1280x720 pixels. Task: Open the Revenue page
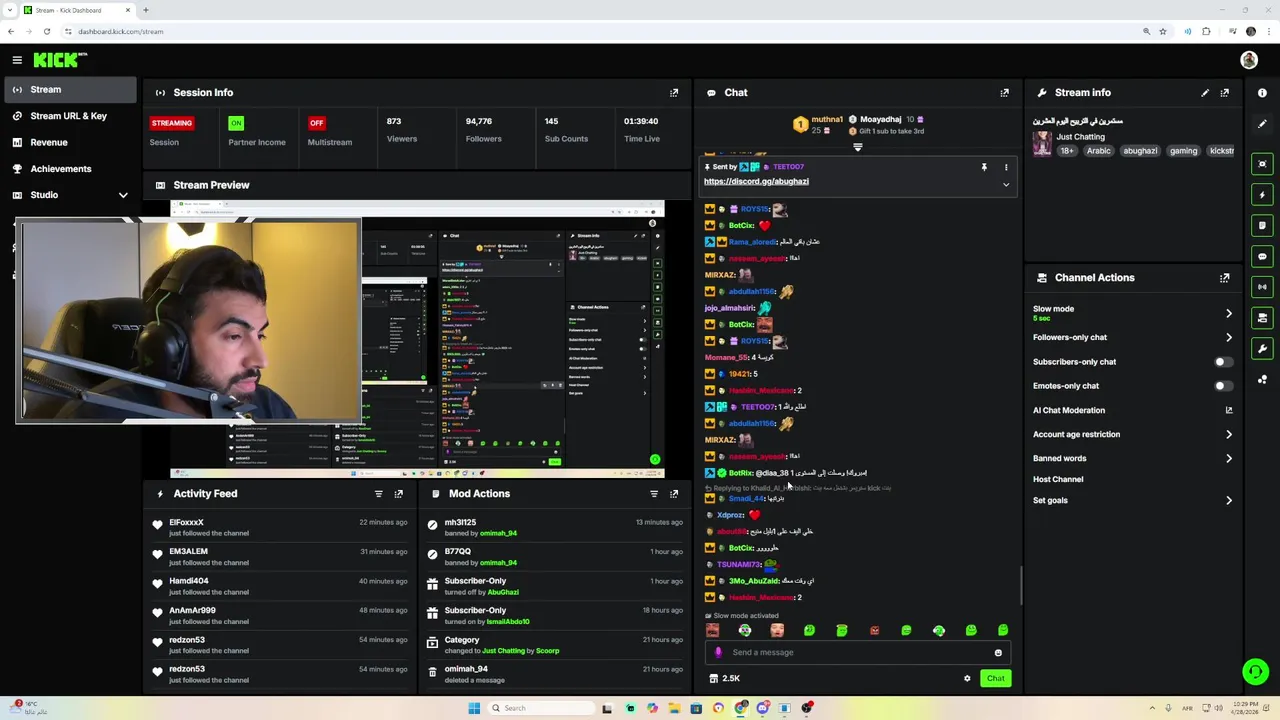point(69,143)
